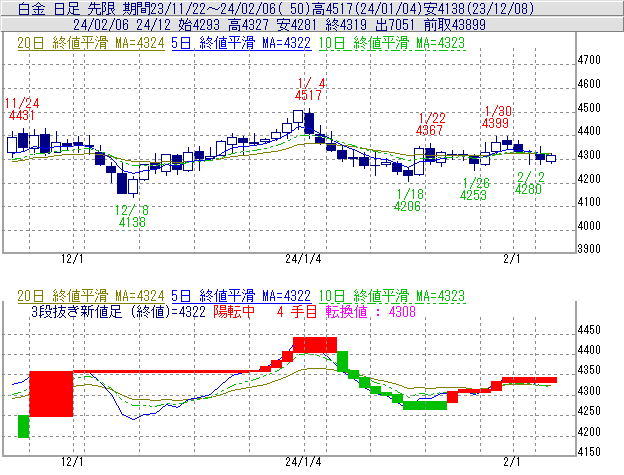Click the 出7051 volume value in header
Viewport: 624px width, 475px height.
tap(395, 25)
